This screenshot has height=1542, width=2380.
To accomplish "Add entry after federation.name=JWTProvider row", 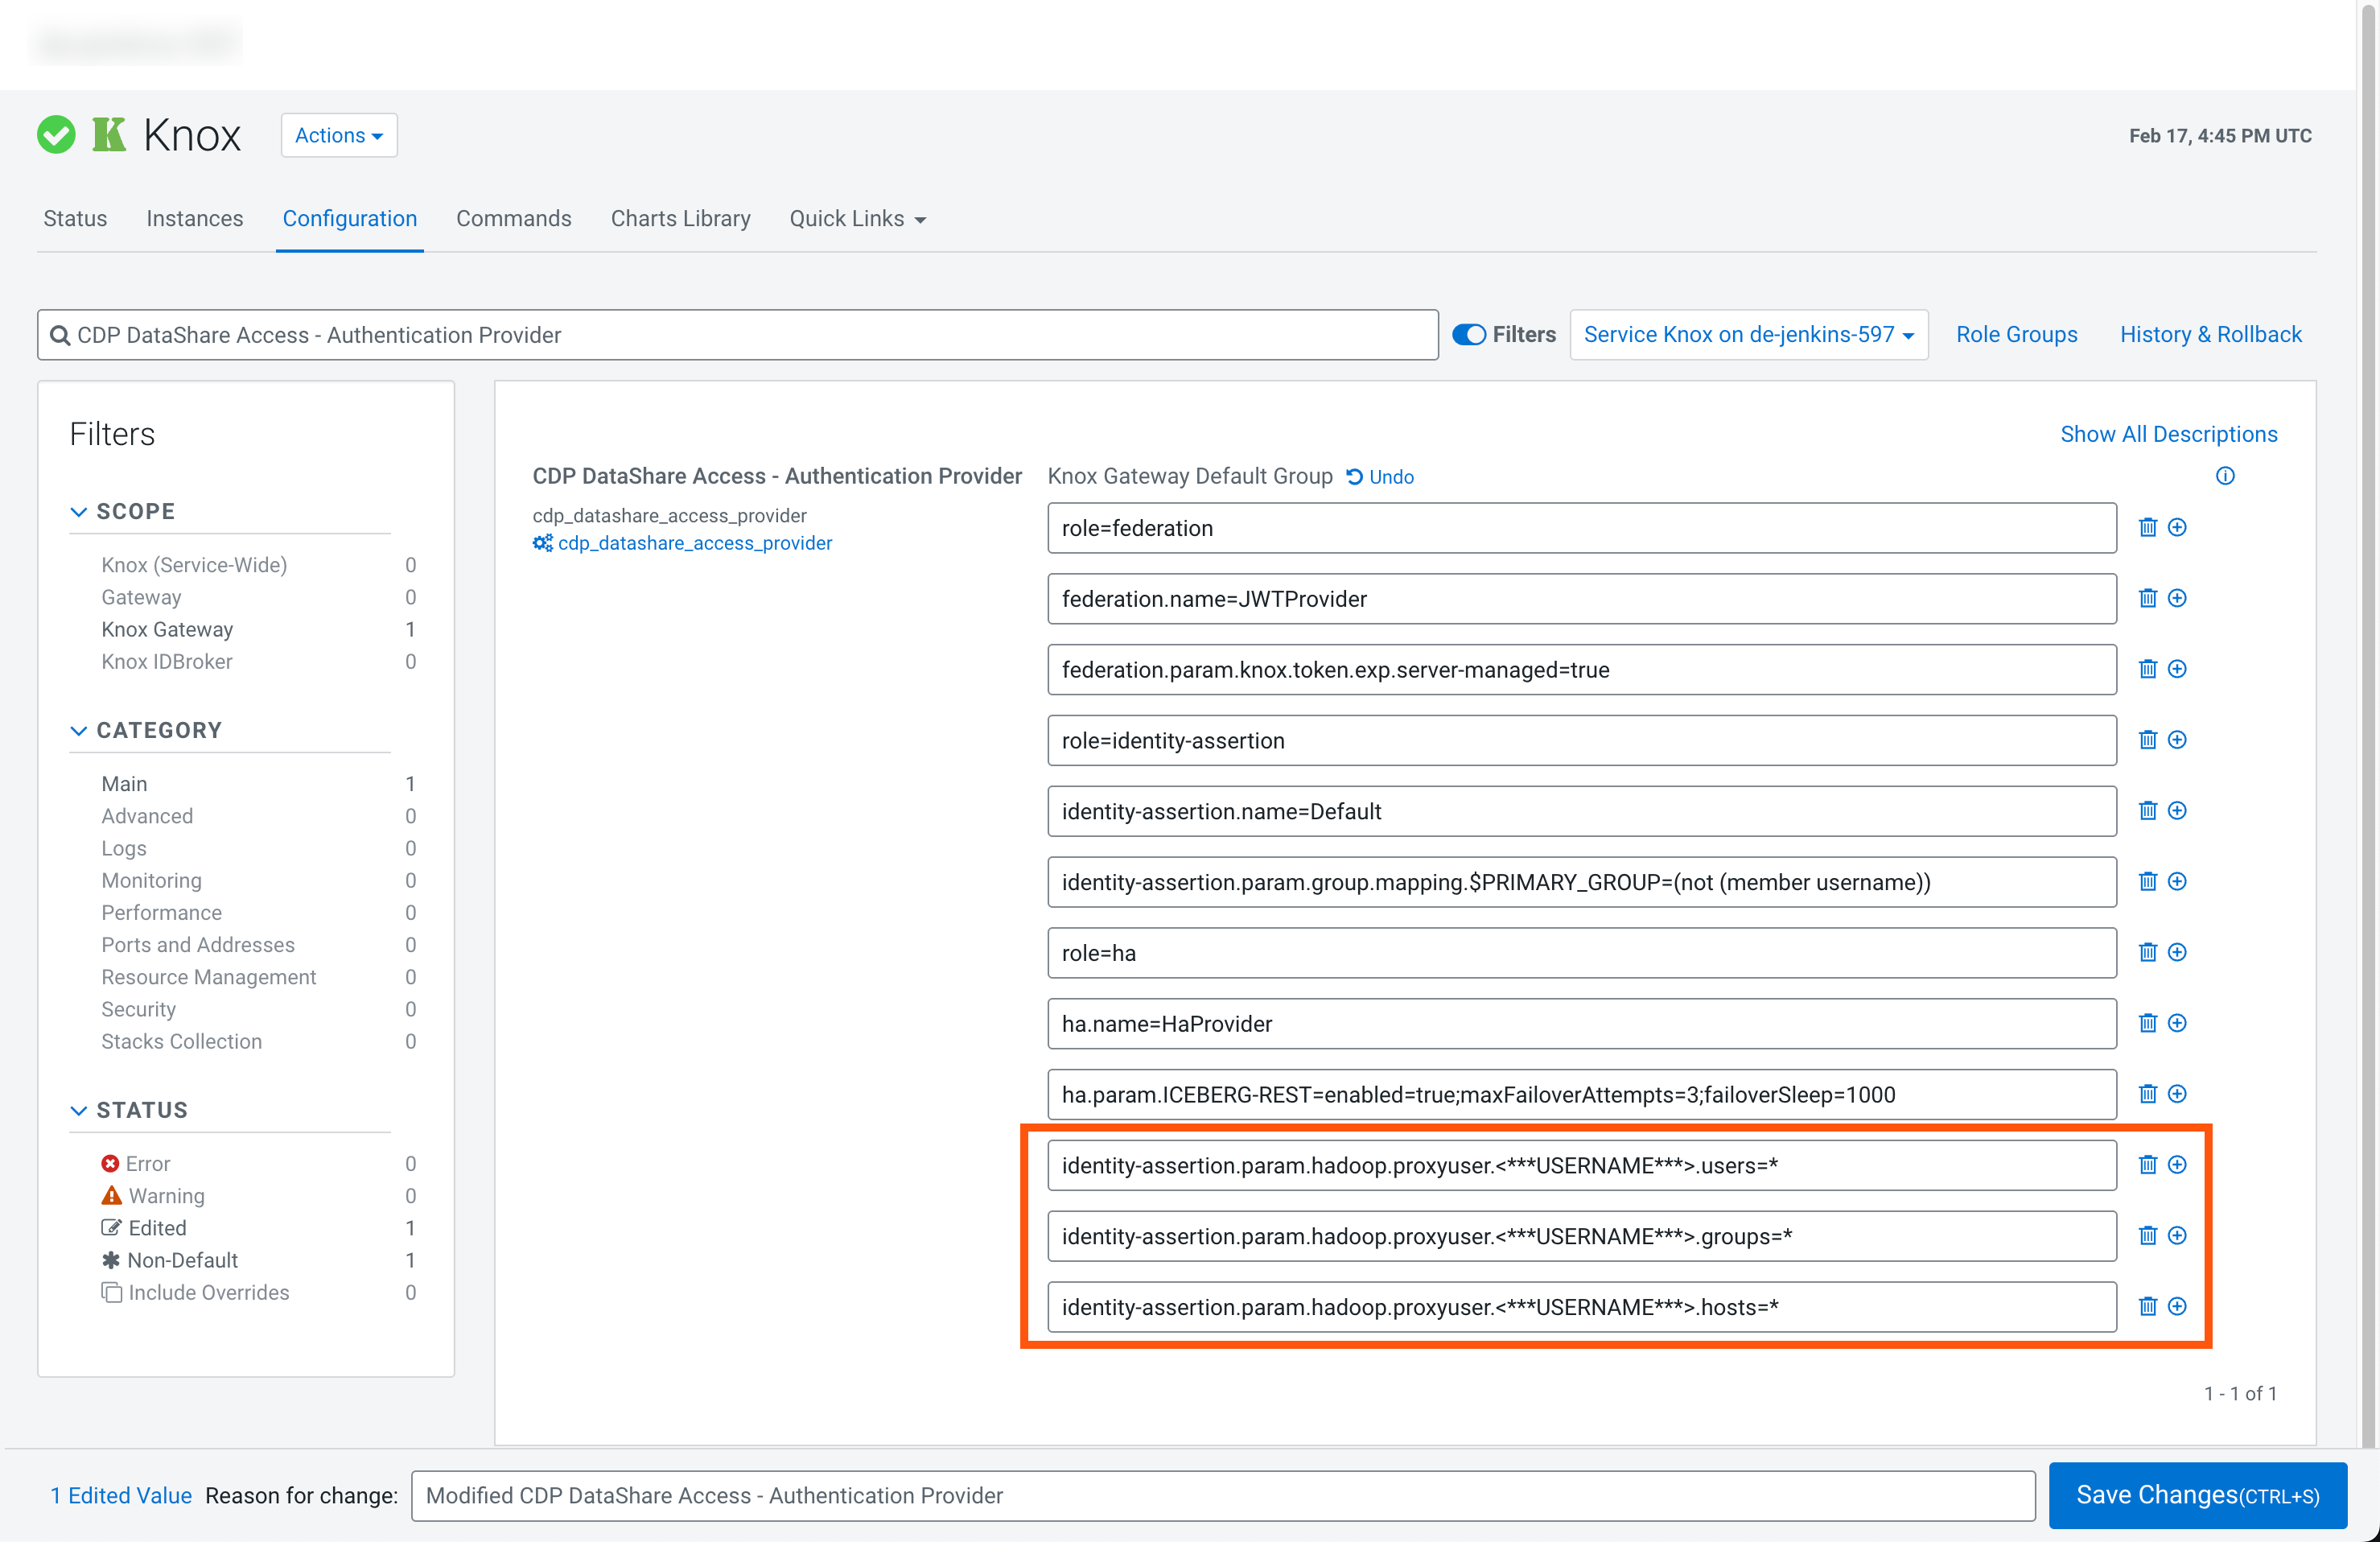I will coord(2177,598).
